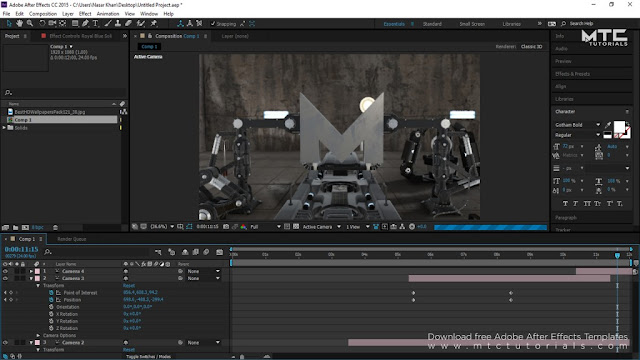
Task: Open the Composition menu
Action: 43,14
